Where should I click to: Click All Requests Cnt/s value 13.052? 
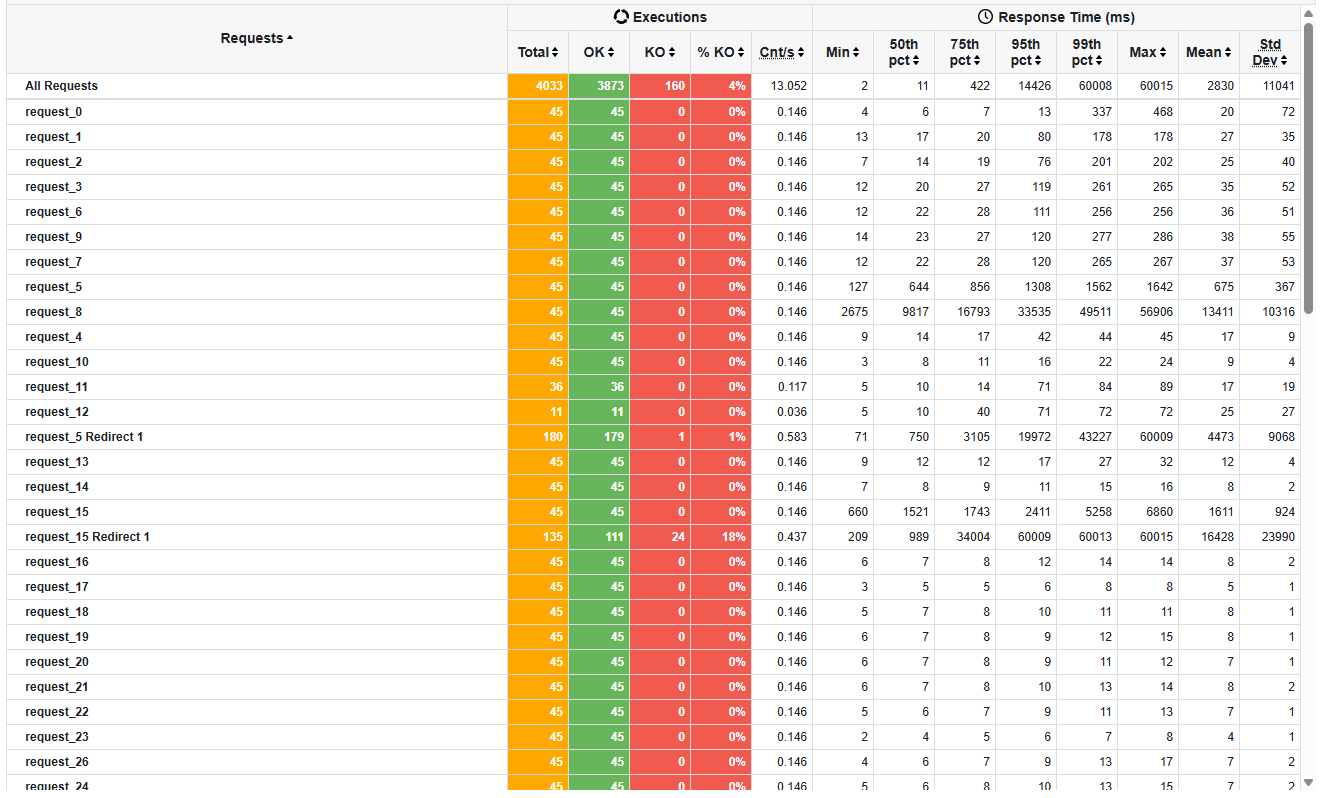(789, 86)
